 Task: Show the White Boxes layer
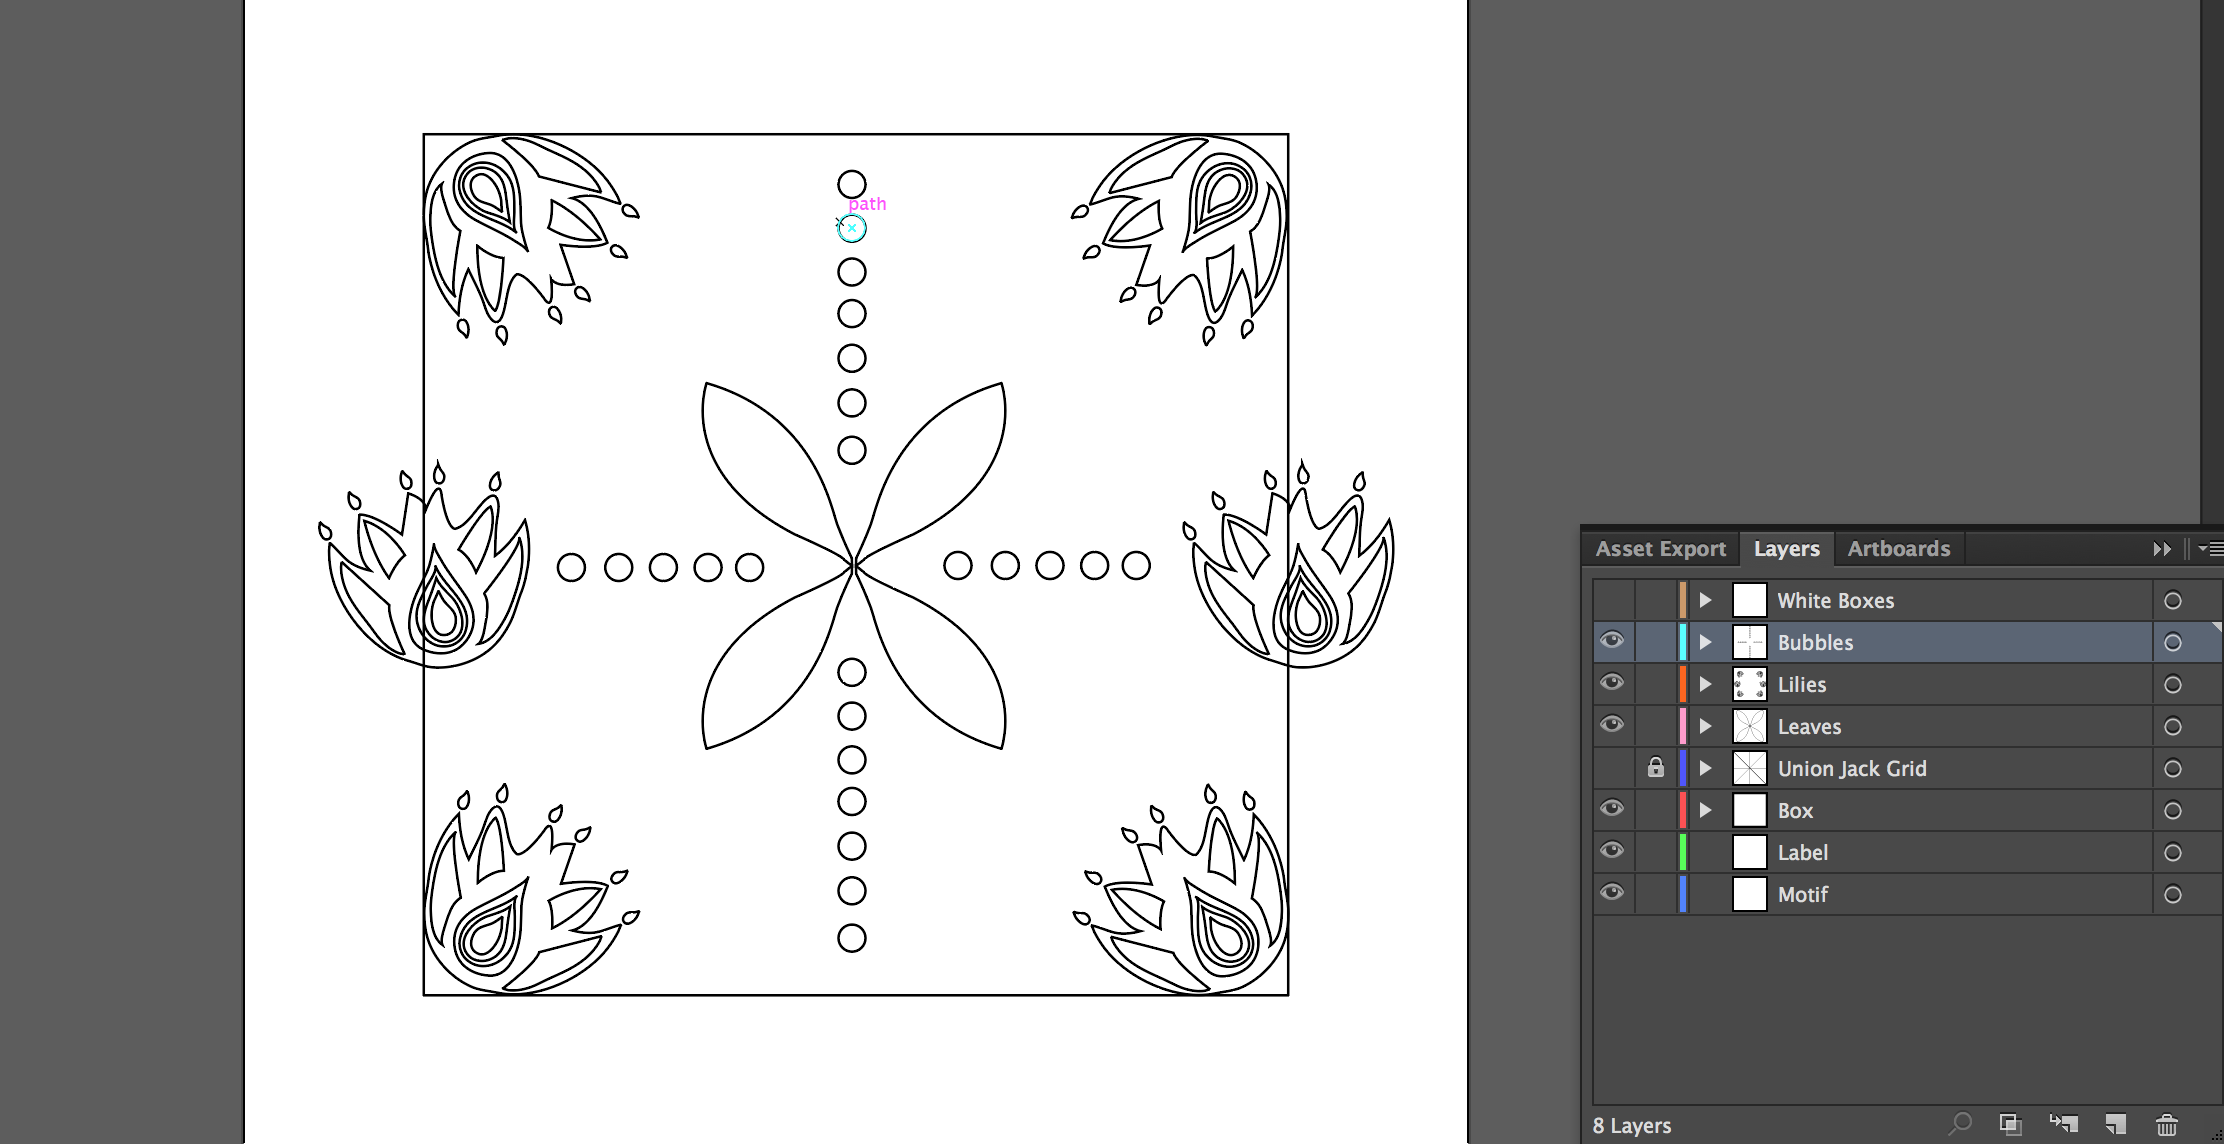tap(1612, 600)
